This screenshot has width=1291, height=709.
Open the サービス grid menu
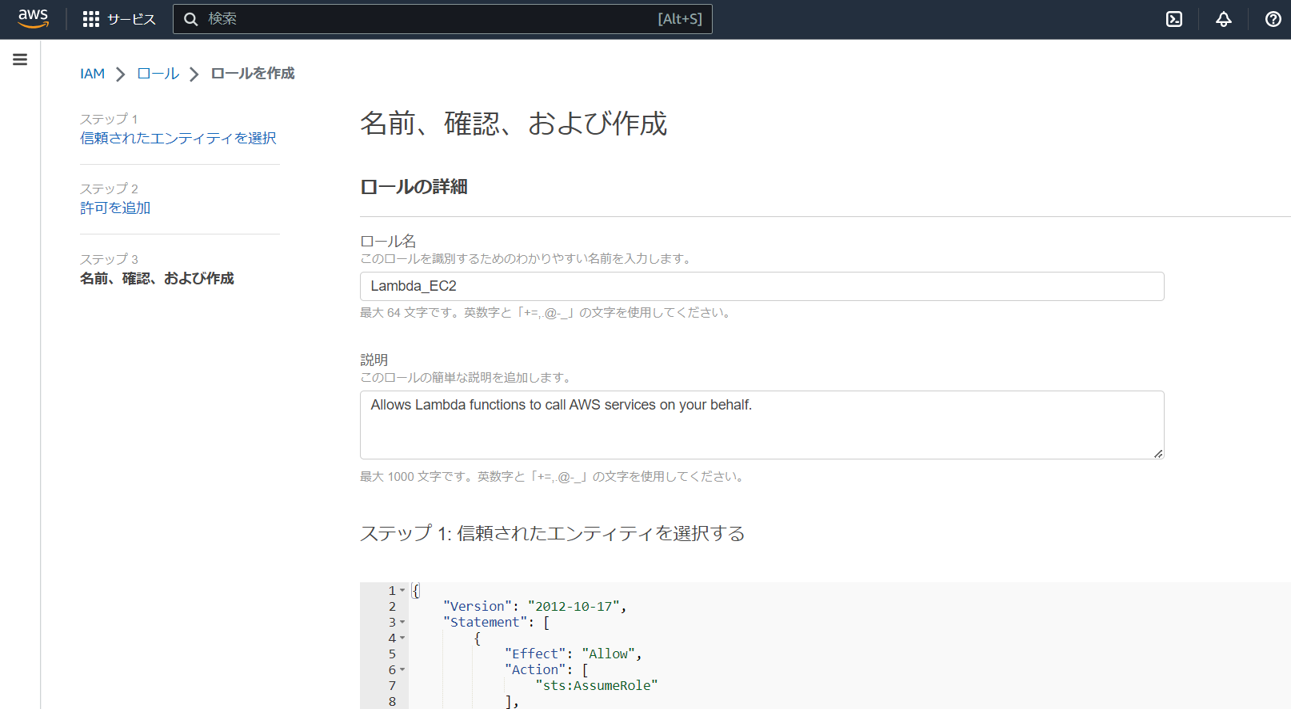(119, 19)
